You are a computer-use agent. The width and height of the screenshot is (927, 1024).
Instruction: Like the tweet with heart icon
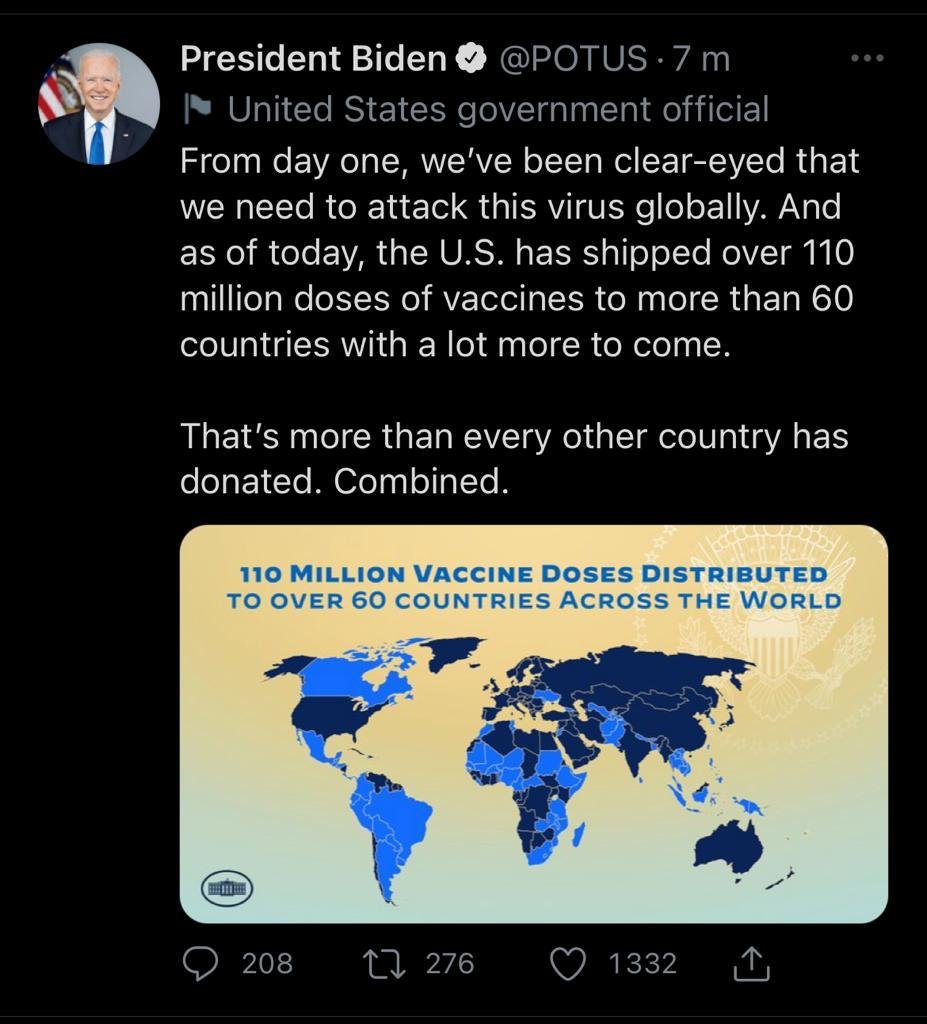point(568,965)
